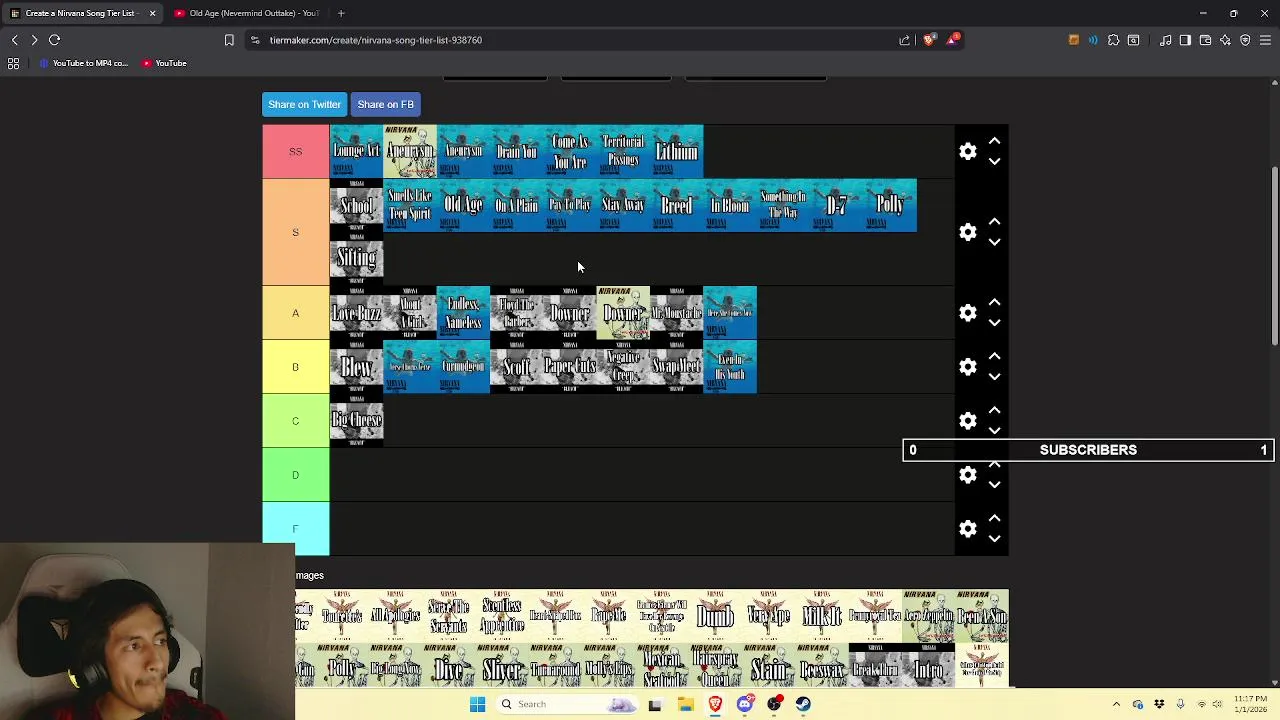The height and width of the screenshot is (720, 1280).
Task: Toggle the browser sidebar panel
Action: point(1185,40)
